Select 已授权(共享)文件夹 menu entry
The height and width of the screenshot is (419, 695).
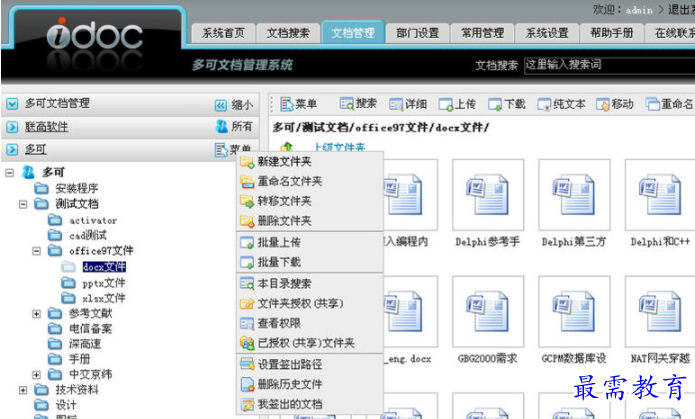(310, 343)
